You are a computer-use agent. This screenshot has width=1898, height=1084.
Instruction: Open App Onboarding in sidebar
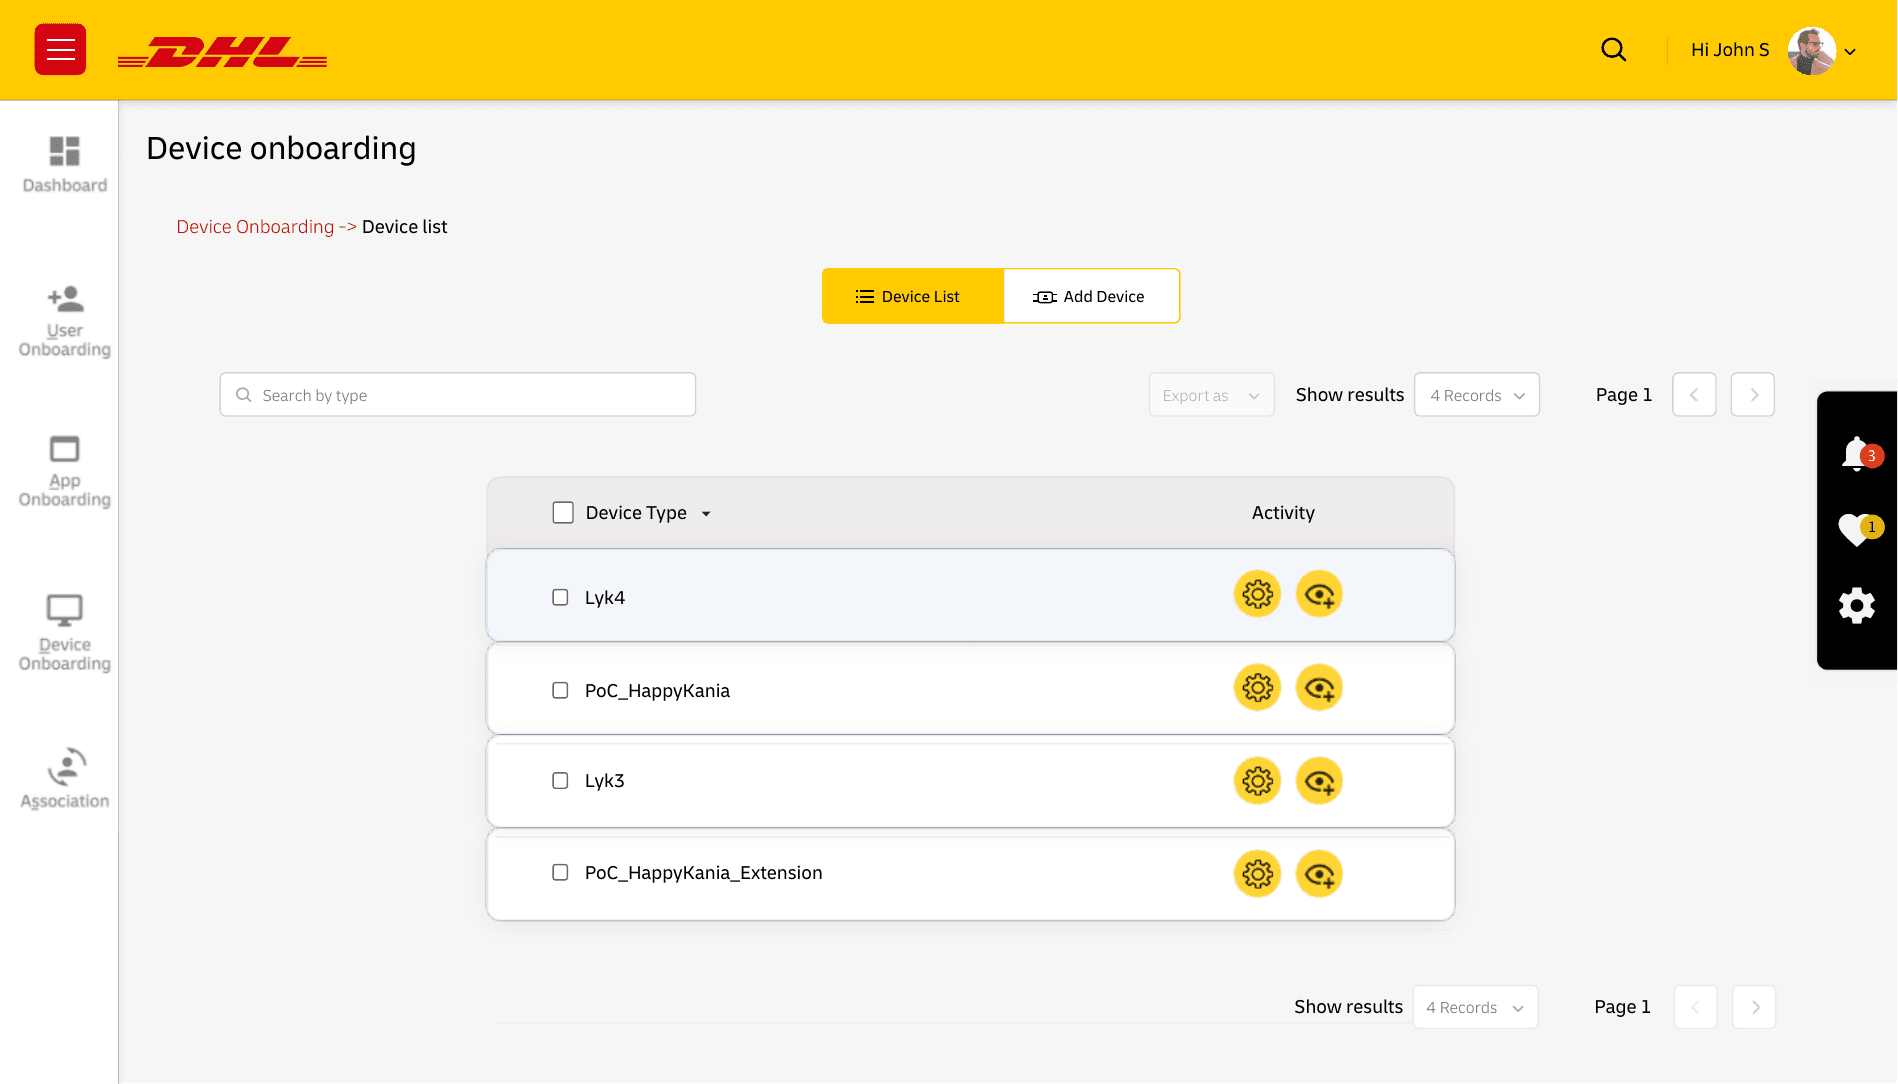(x=65, y=471)
